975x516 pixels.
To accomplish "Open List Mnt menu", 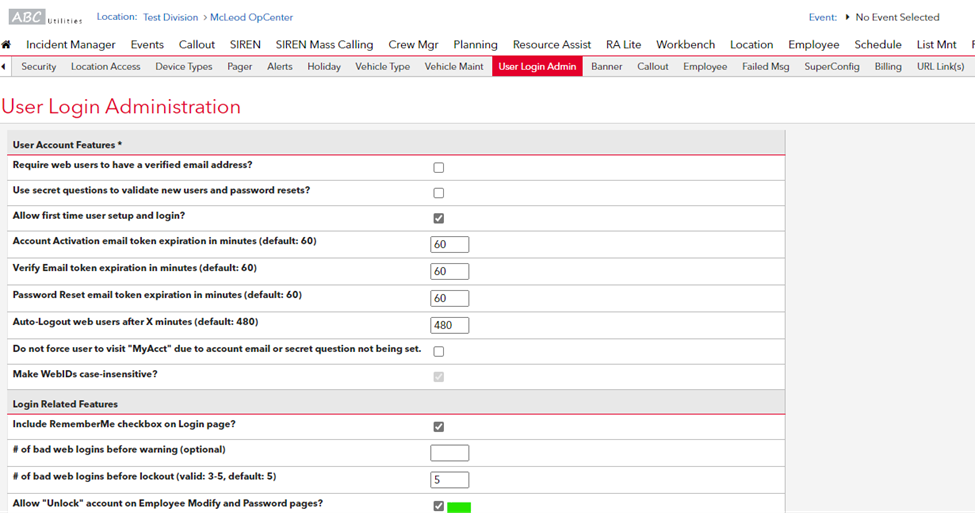I will 936,45.
